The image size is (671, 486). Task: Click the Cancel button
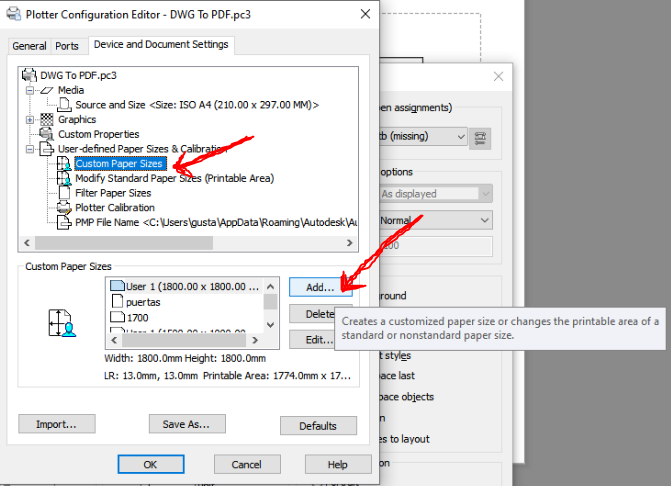[x=247, y=464]
